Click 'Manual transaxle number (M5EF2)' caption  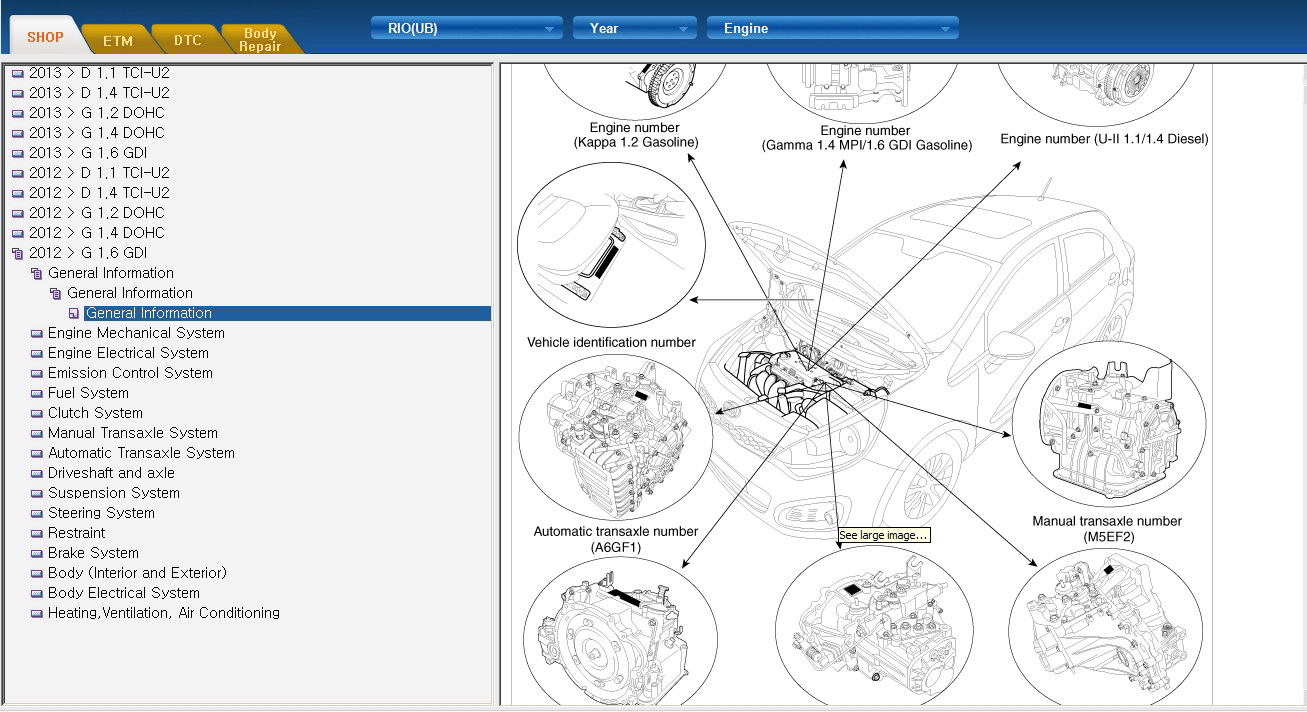point(1107,529)
